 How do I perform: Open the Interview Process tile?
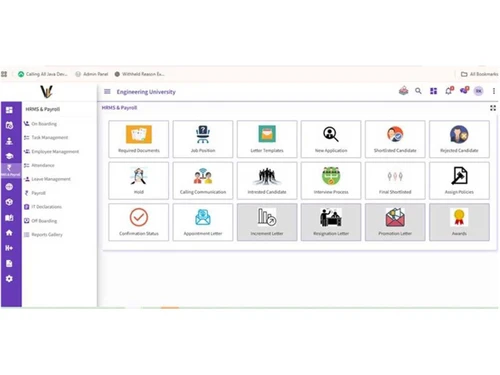pos(331,181)
